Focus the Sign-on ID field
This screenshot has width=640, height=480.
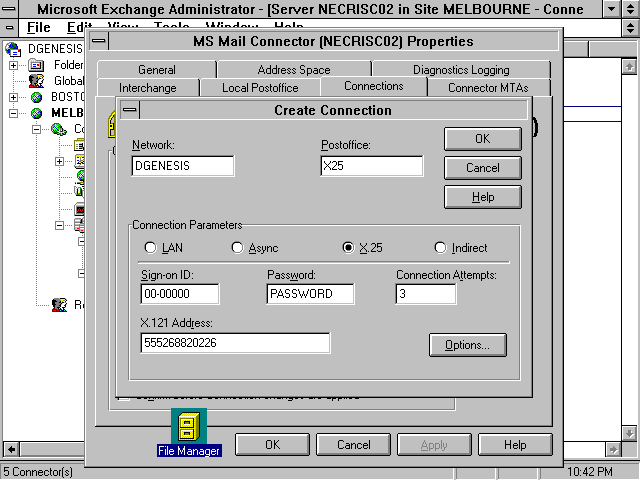(180, 294)
